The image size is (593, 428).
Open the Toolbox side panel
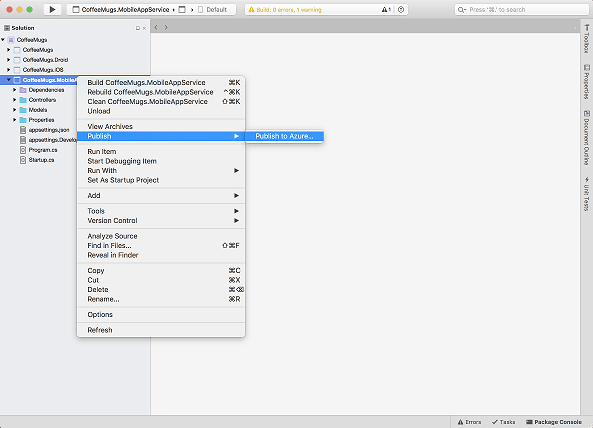coord(587,39)
